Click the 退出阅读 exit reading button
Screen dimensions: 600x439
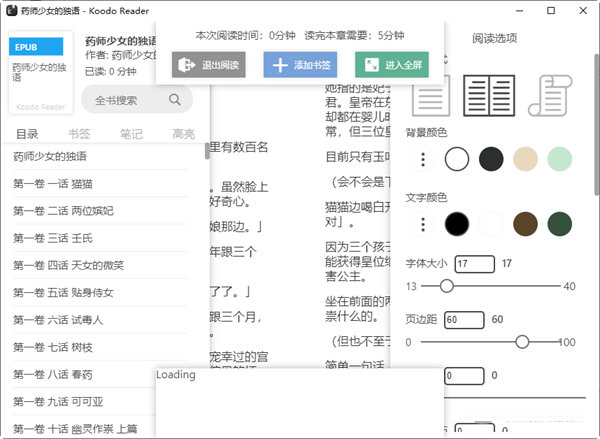click(x=209, y=65)
